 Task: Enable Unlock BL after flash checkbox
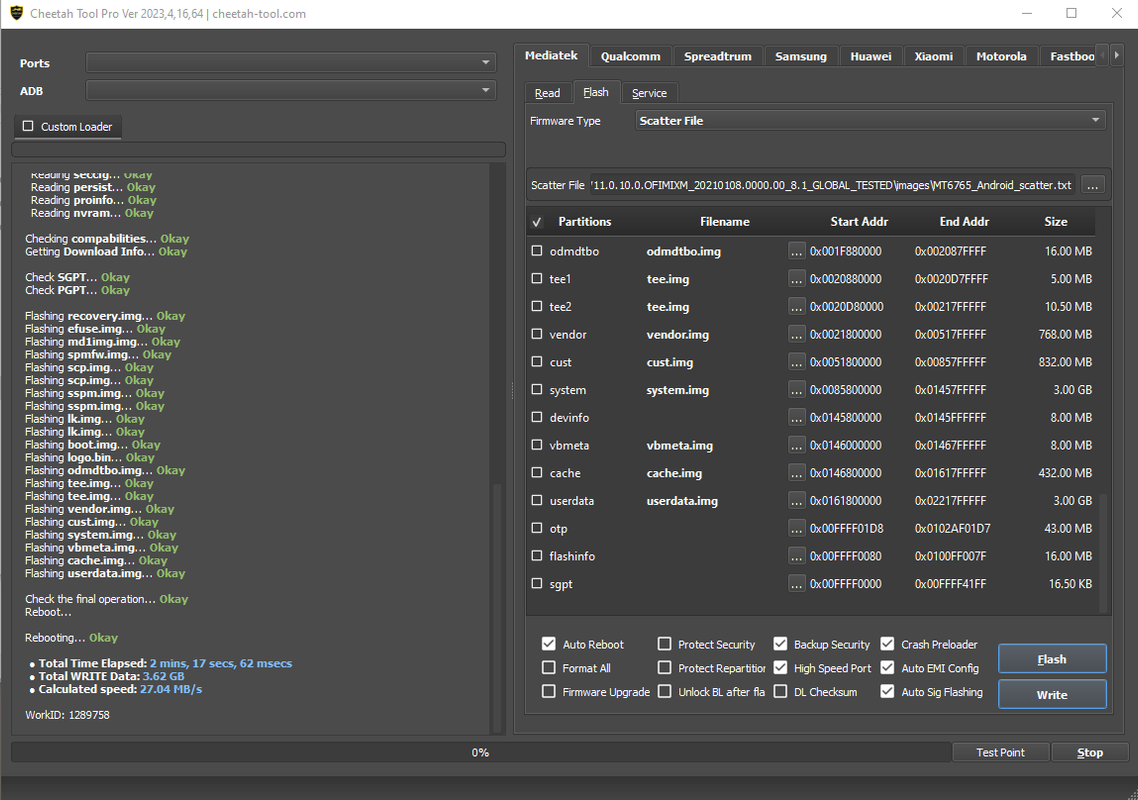664,692
